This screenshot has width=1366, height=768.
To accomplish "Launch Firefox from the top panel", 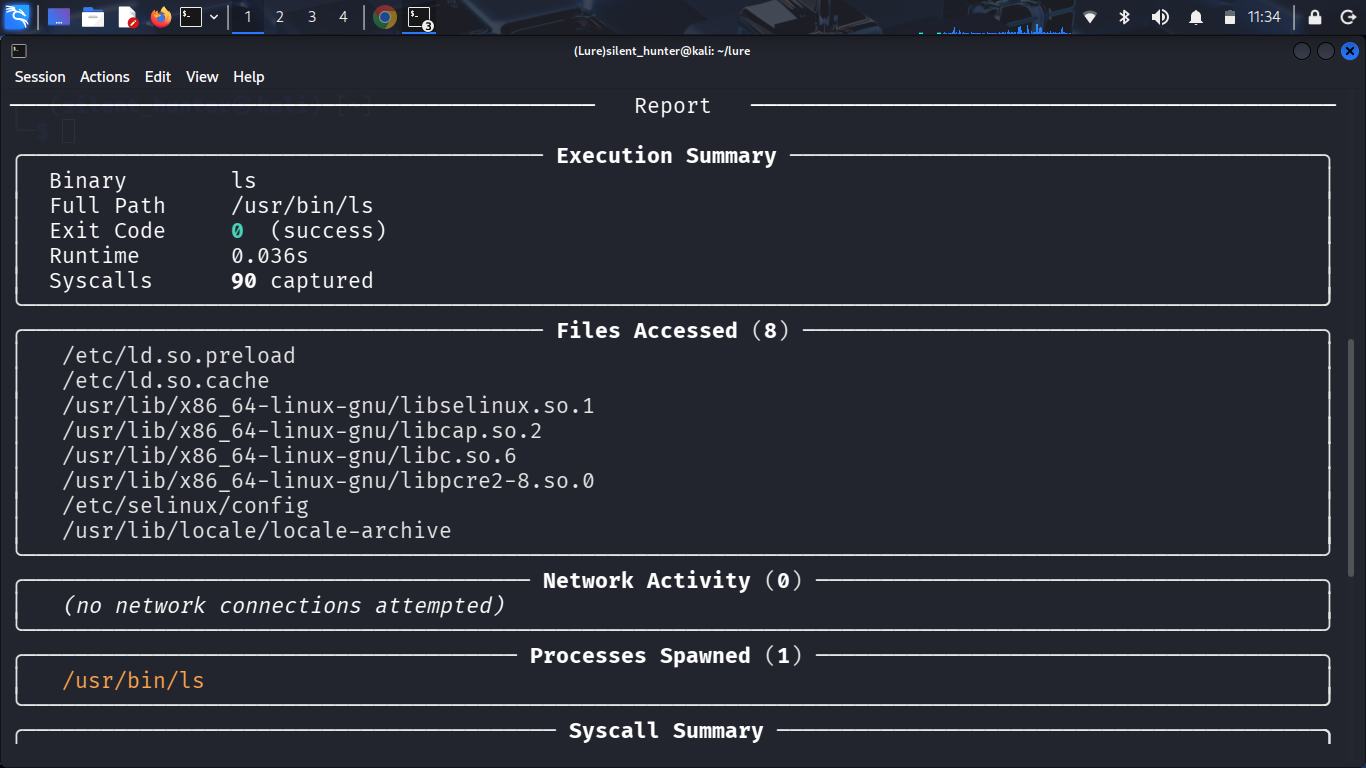I will (160, 17).
